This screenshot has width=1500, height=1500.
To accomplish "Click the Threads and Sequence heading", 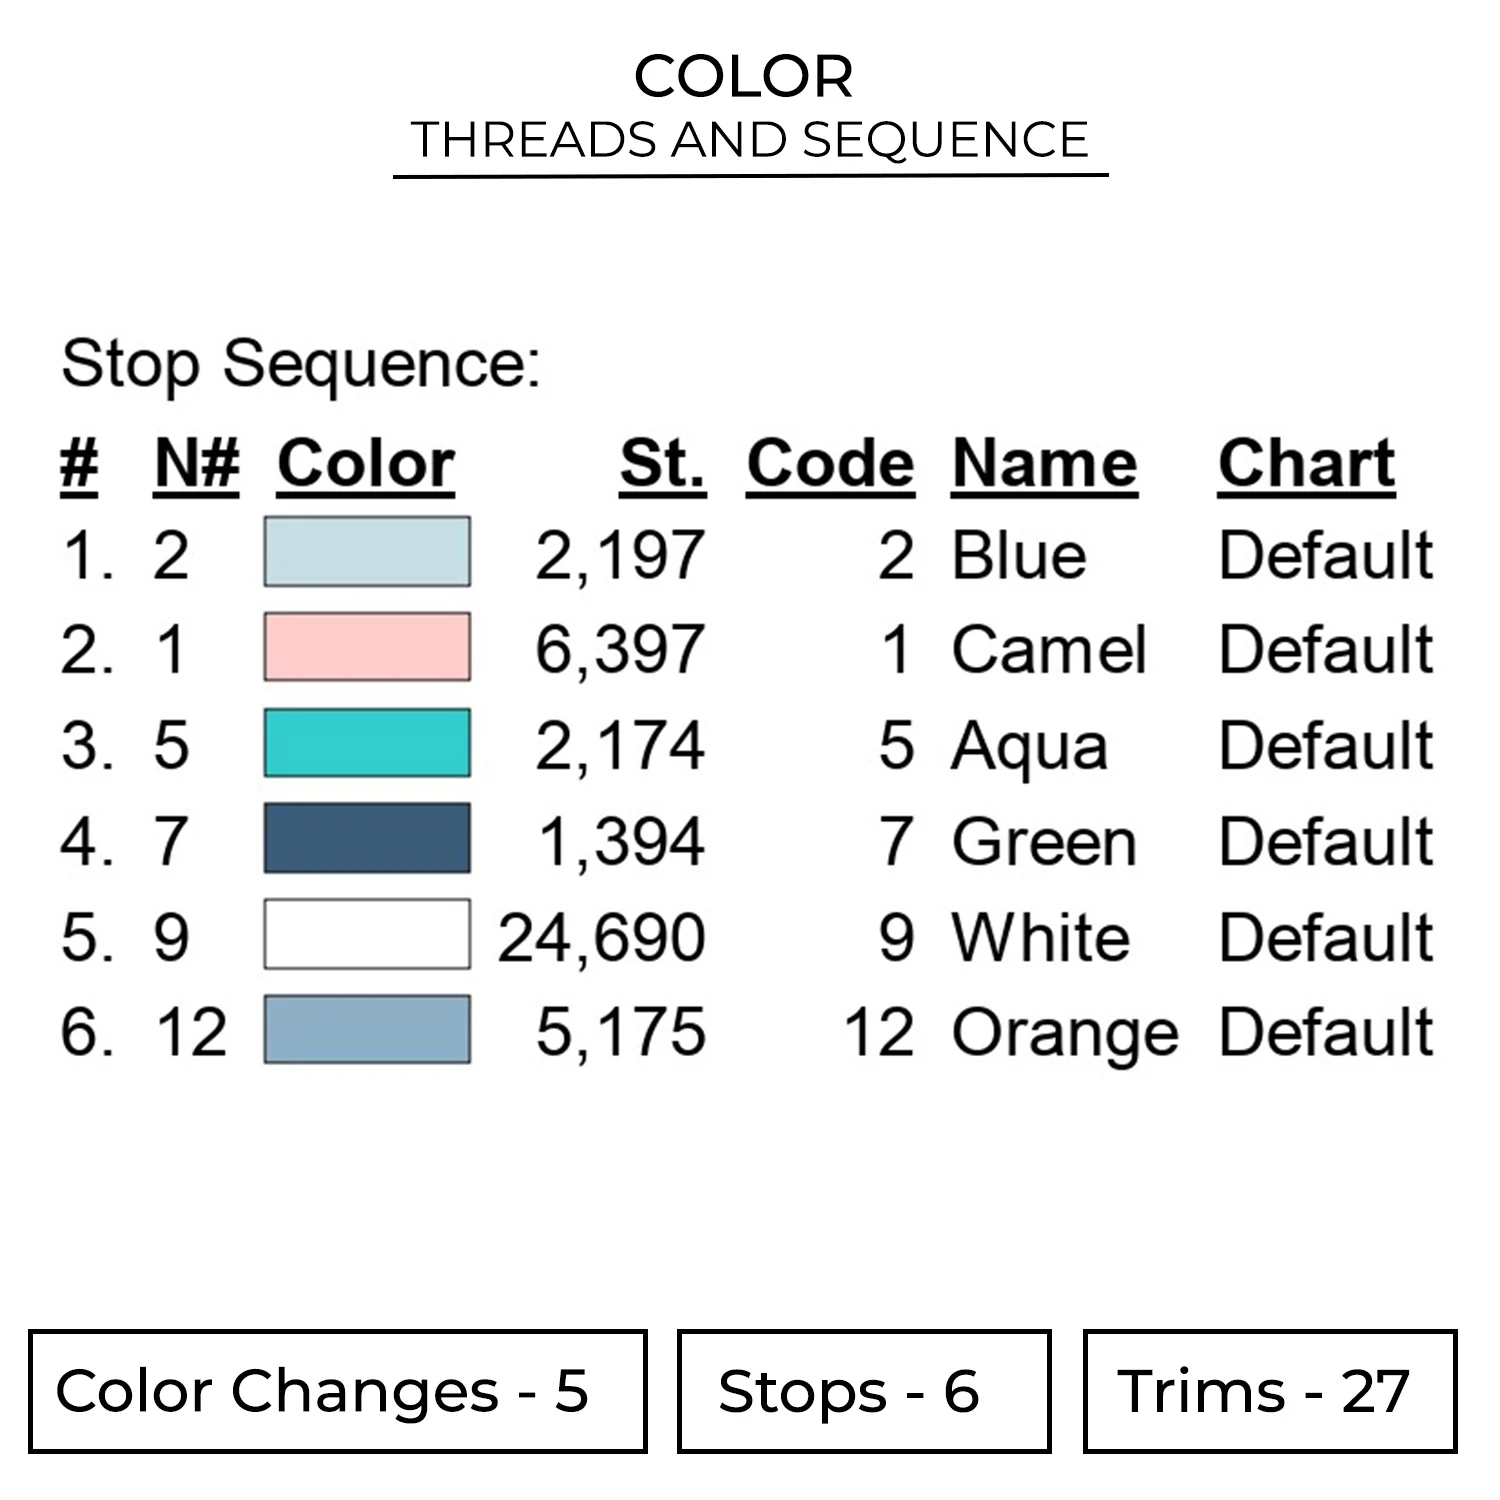I will click(x=750, y=140).
